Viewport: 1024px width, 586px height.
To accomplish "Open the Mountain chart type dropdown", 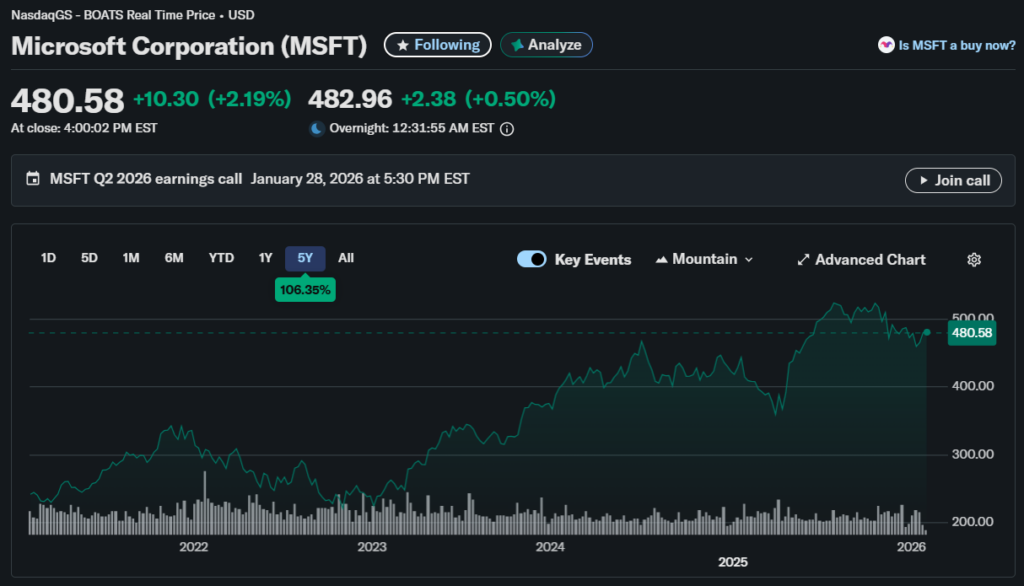I will [704, 260].
